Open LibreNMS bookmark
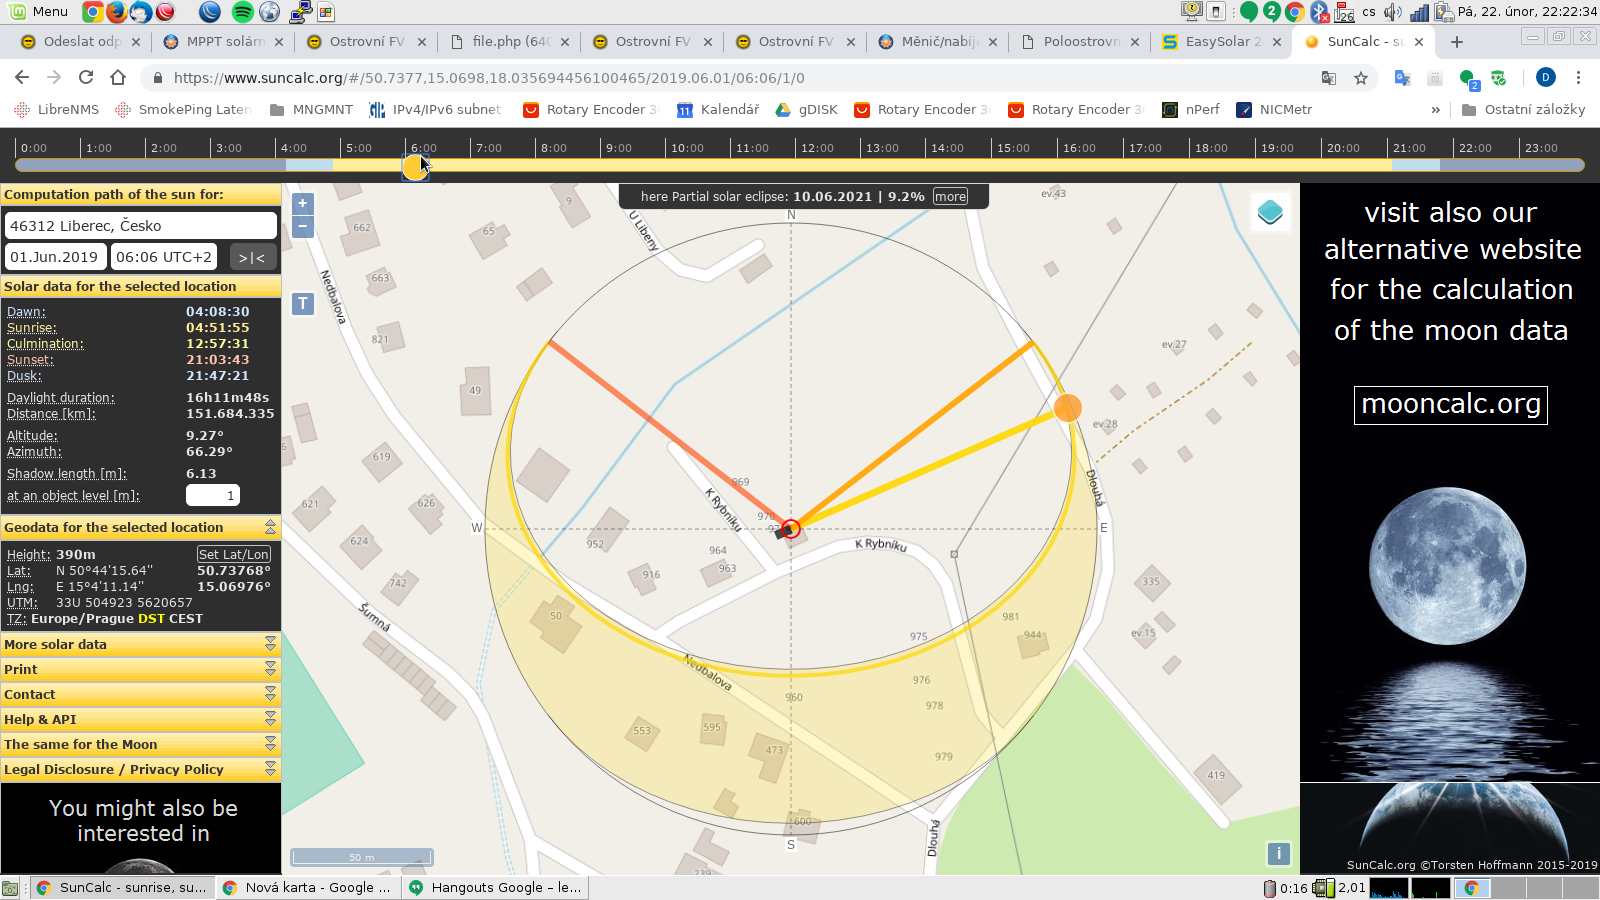This screenshot has height=900, width=1600. pos(57,110)
